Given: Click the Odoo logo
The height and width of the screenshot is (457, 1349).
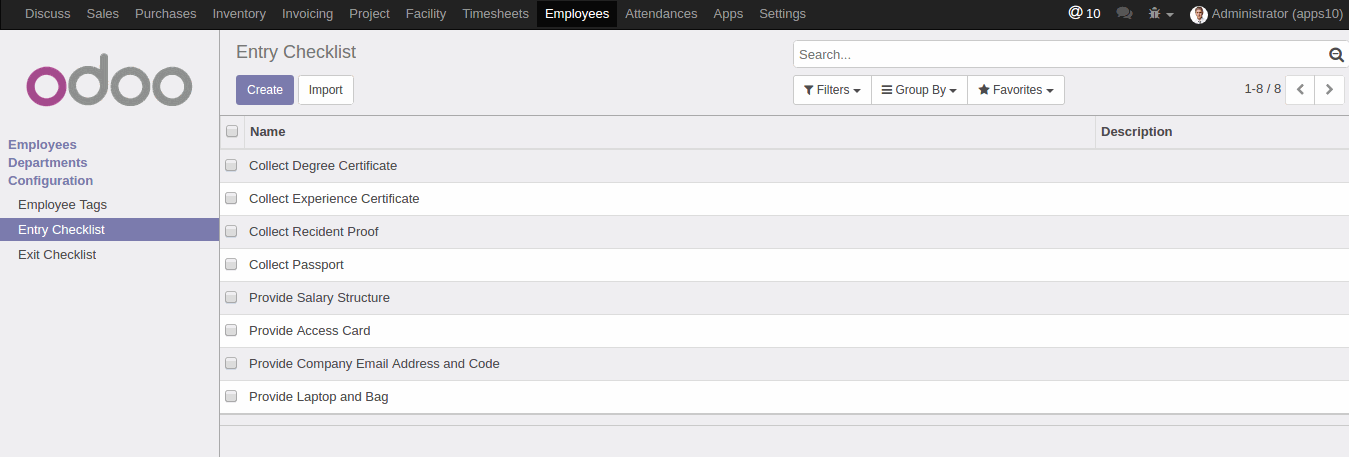Looking at the screenshot, I should point(109,86).
